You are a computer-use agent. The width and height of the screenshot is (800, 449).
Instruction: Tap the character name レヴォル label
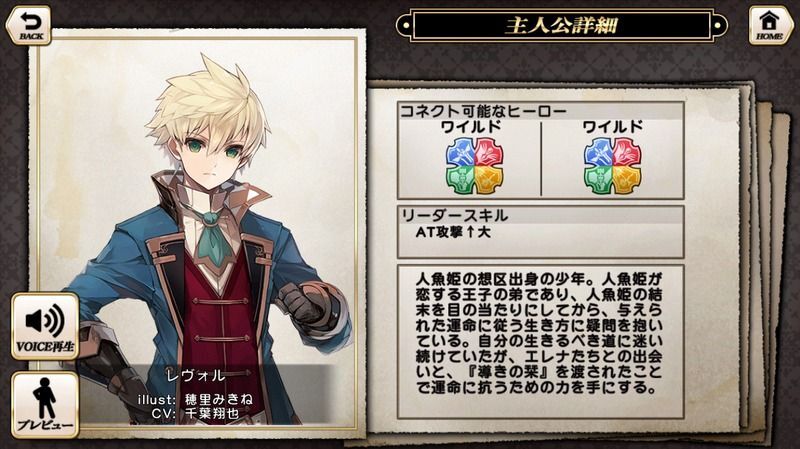(196, 375)
